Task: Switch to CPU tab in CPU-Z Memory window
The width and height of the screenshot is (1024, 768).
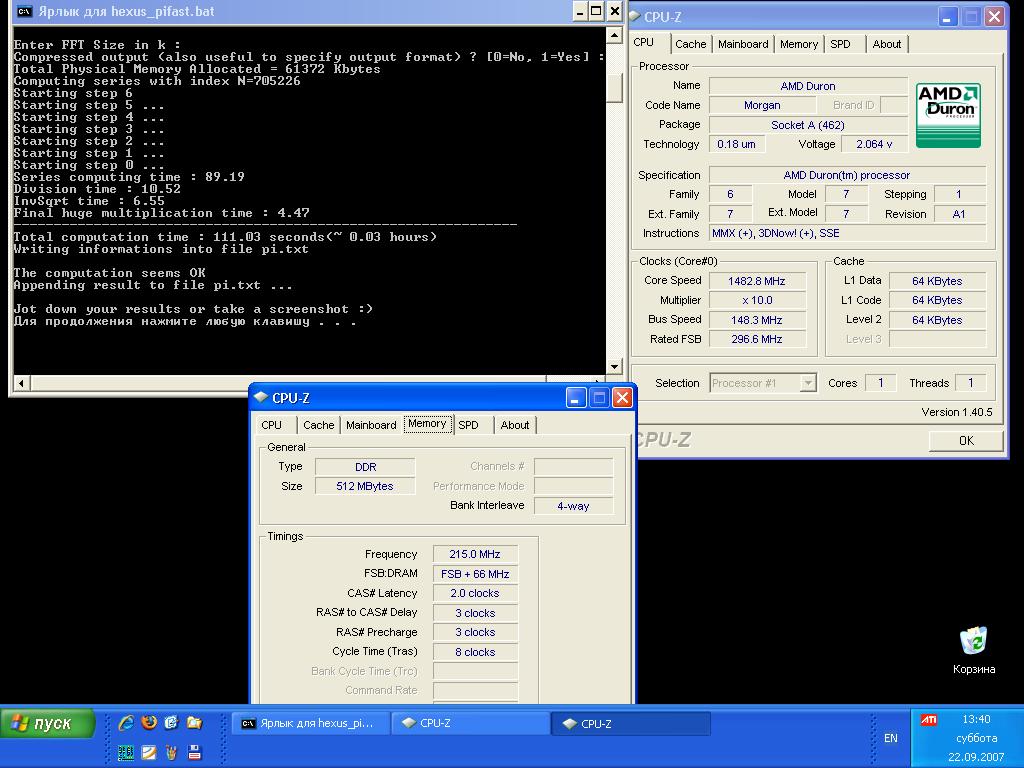Action: [272, 424]
